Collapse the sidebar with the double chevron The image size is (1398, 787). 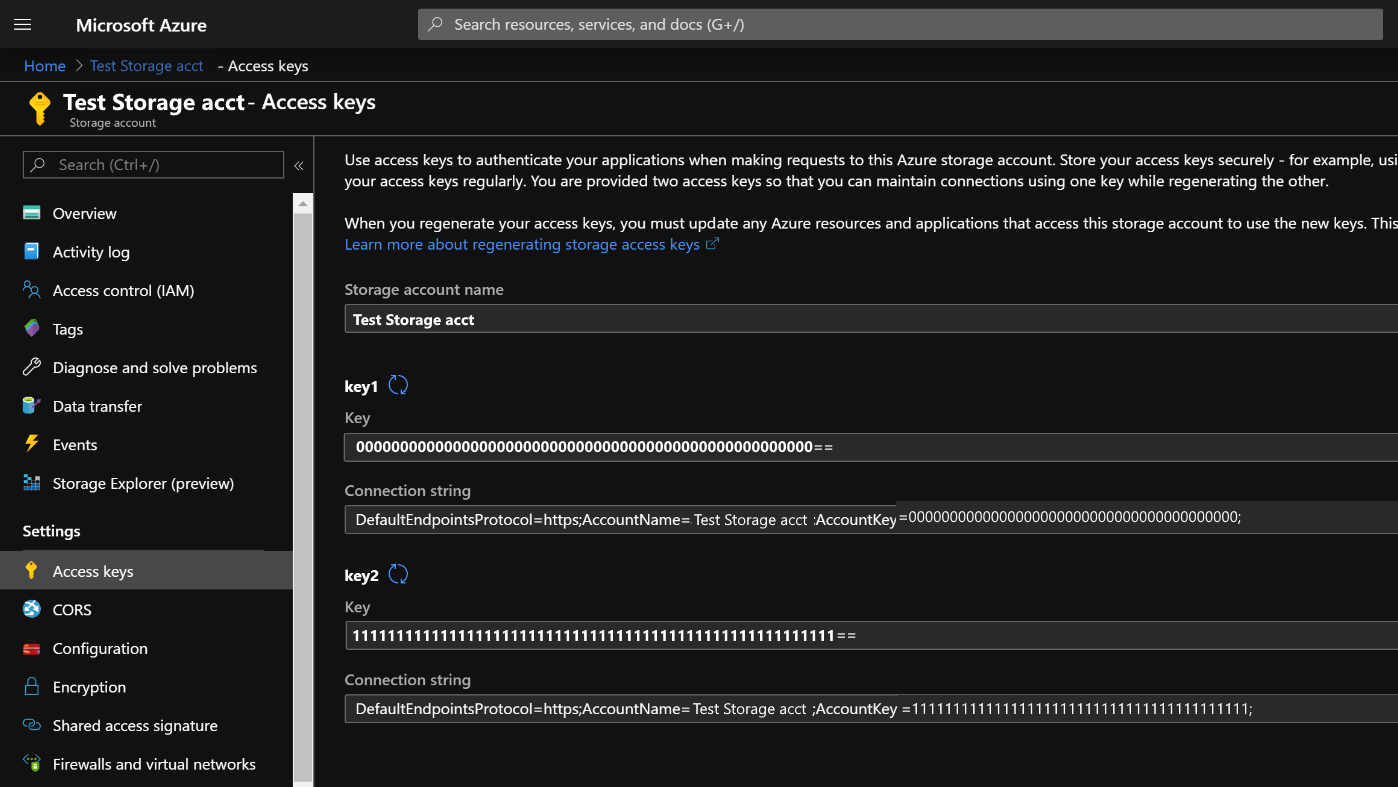(299, 165)
